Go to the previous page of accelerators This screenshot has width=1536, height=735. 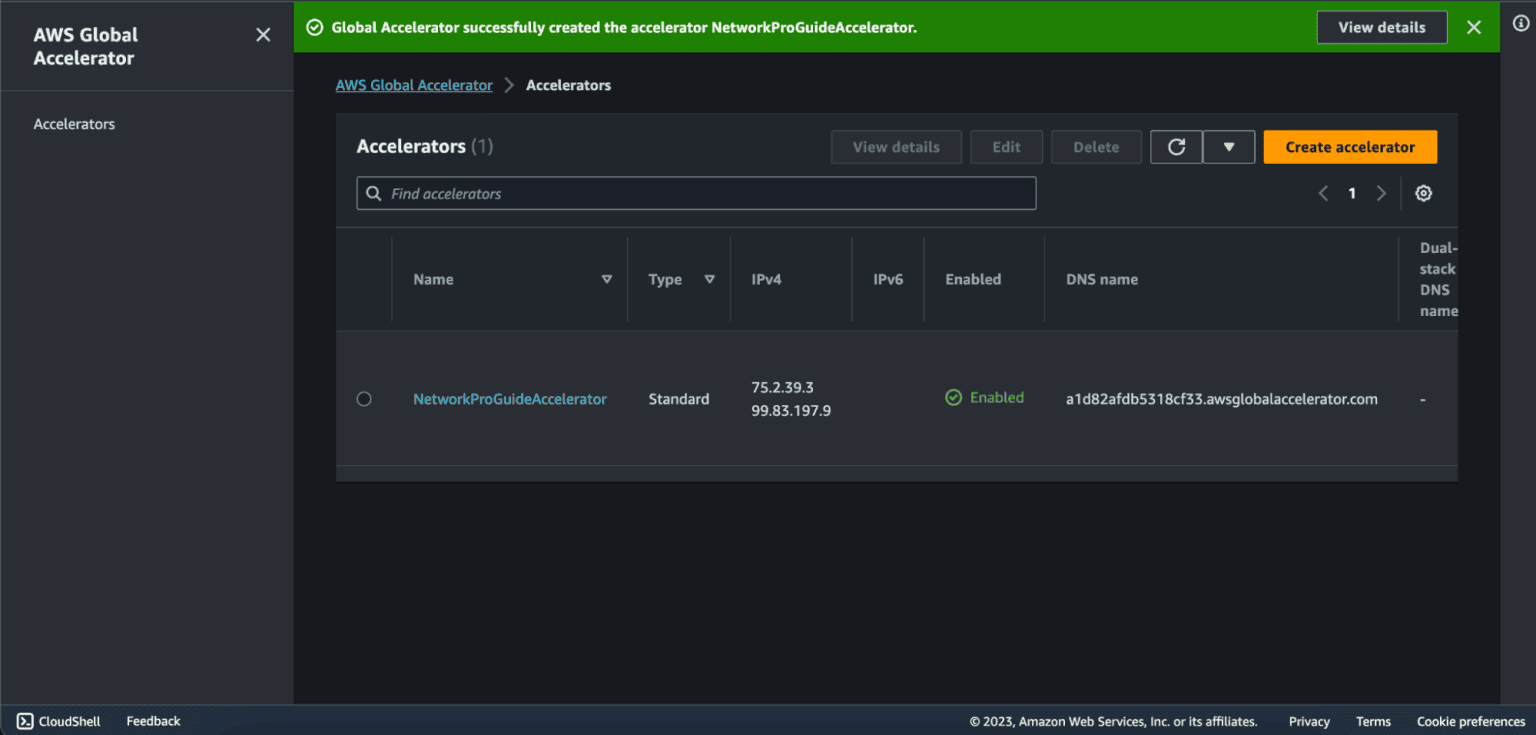1323,193
